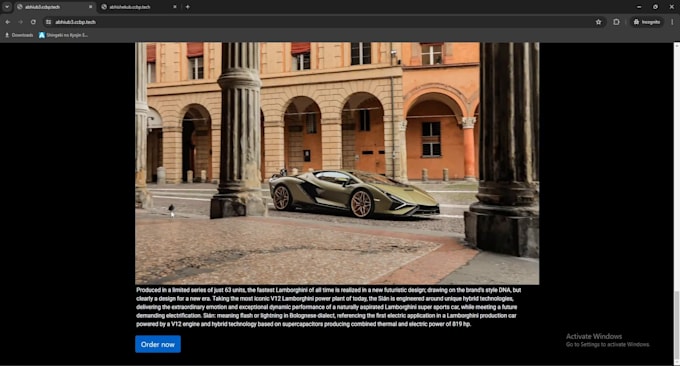This screenshot has height=366, width=680.
Task: Minimize the browser window
Action: coord(639,7)
